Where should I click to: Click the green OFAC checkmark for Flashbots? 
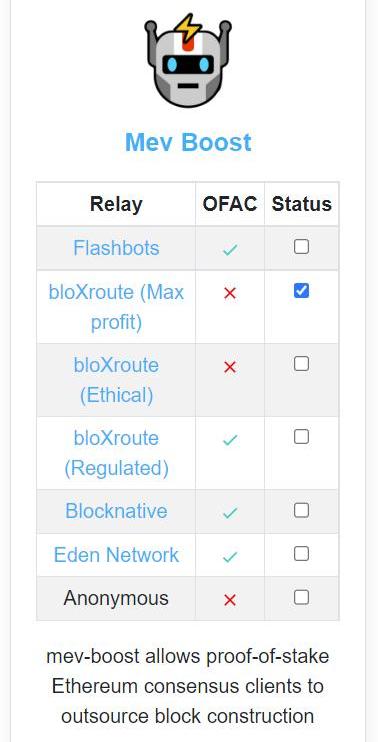click(230, 249)
